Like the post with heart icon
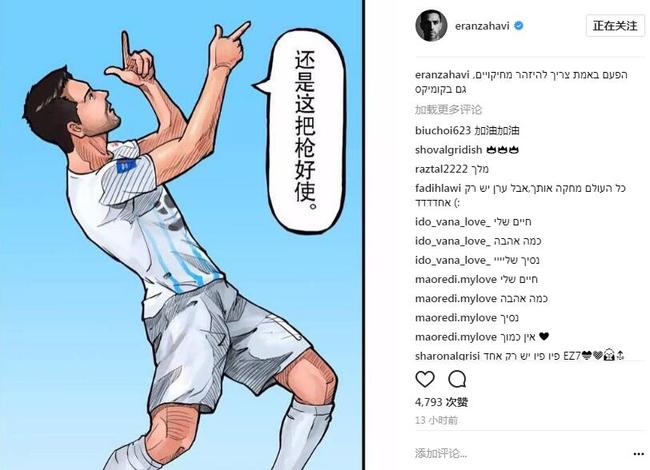 pyautogui.click(x=424, y=379)
